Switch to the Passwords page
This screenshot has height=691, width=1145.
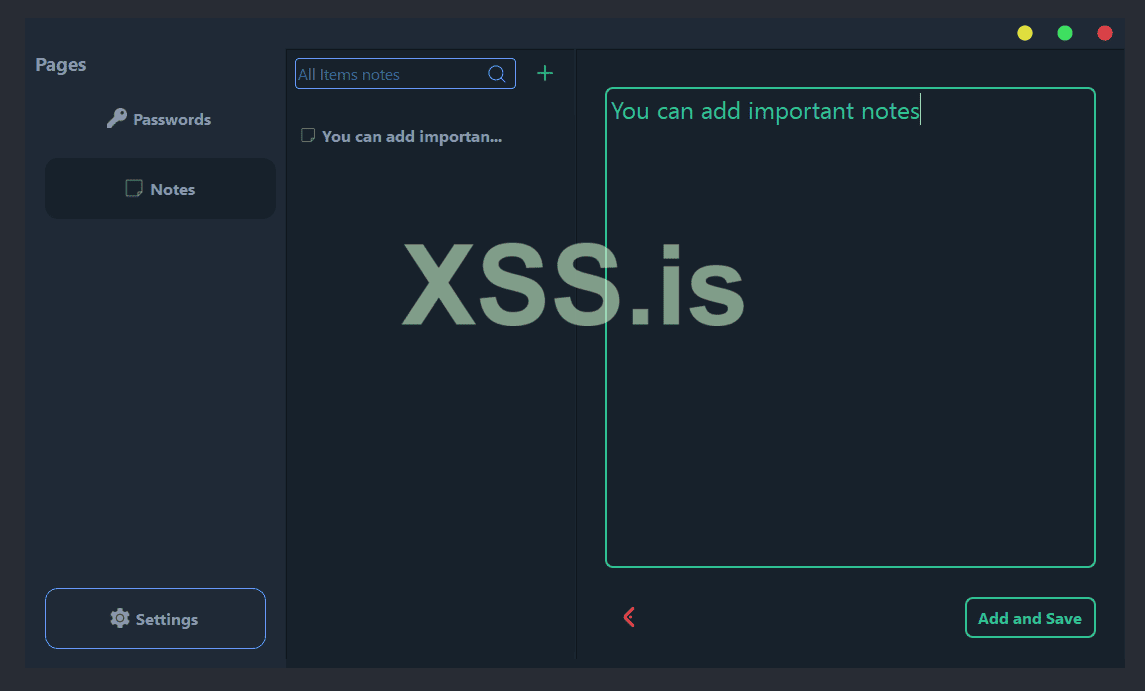[160, 118]
